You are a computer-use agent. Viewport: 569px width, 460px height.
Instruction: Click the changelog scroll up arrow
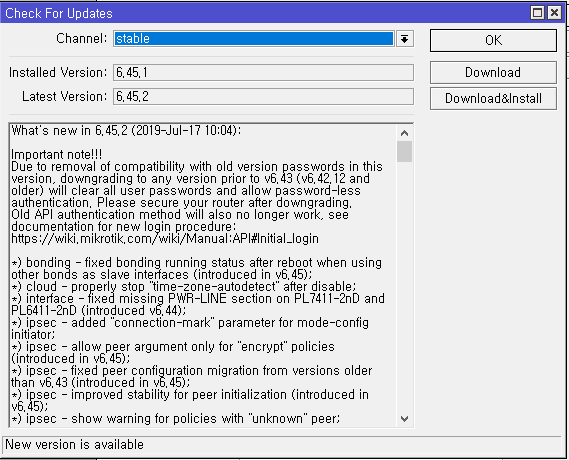point(404,133)
